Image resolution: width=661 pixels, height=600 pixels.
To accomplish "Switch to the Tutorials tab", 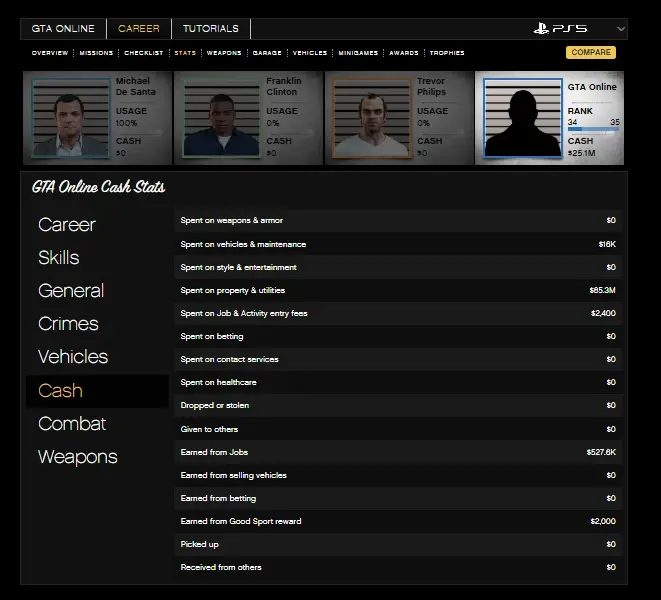I will click(x=210, y=29).
